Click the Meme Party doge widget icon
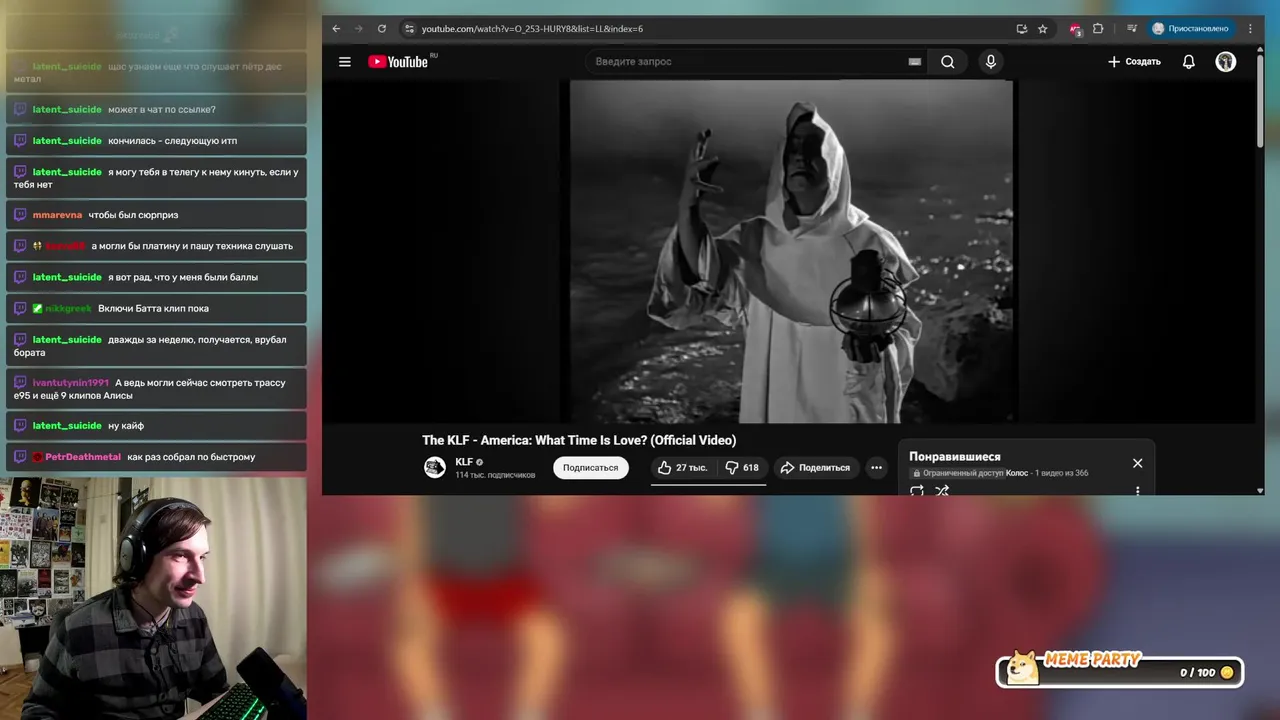The height and width of the screenshot is (720, 1280). point(1022,667)
